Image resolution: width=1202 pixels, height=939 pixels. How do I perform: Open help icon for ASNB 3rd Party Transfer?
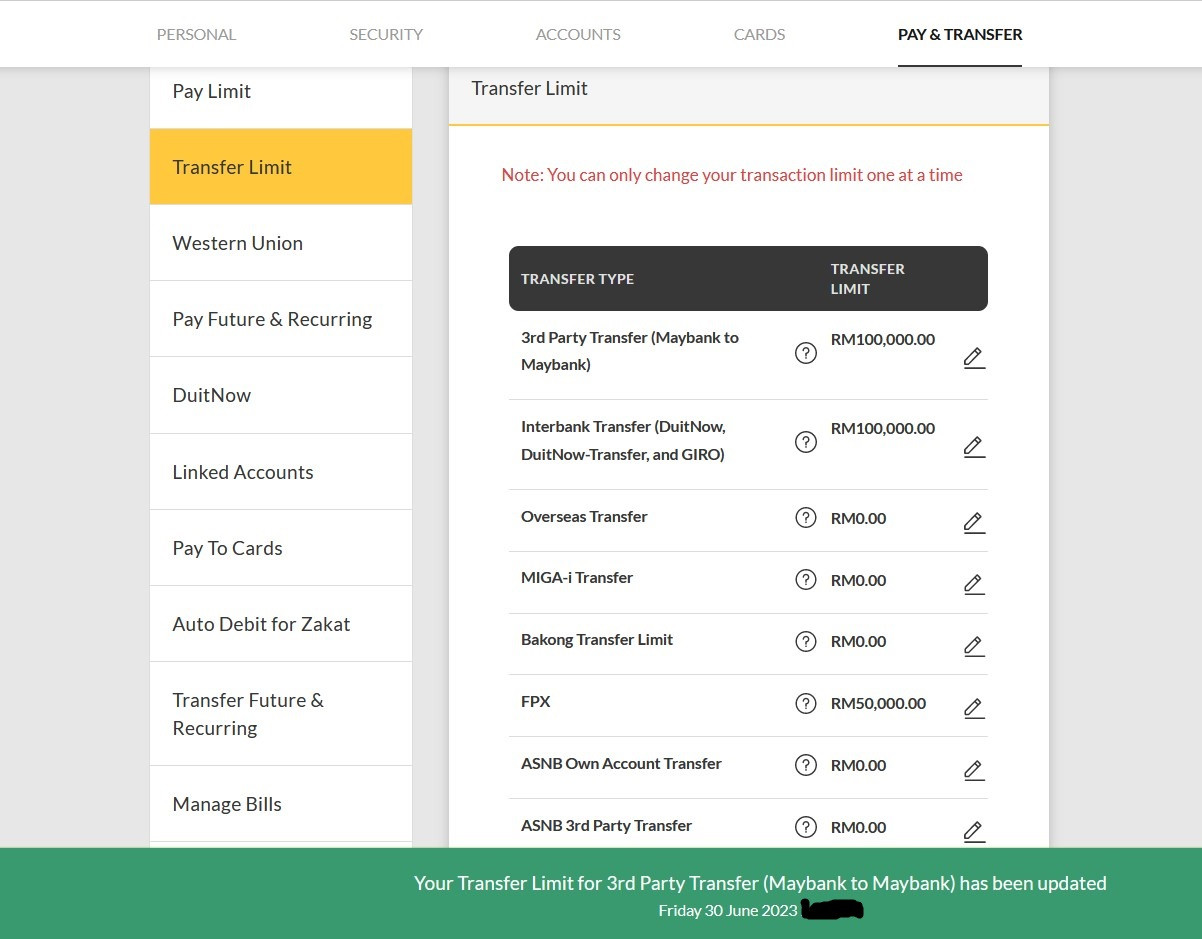[806, 827]
